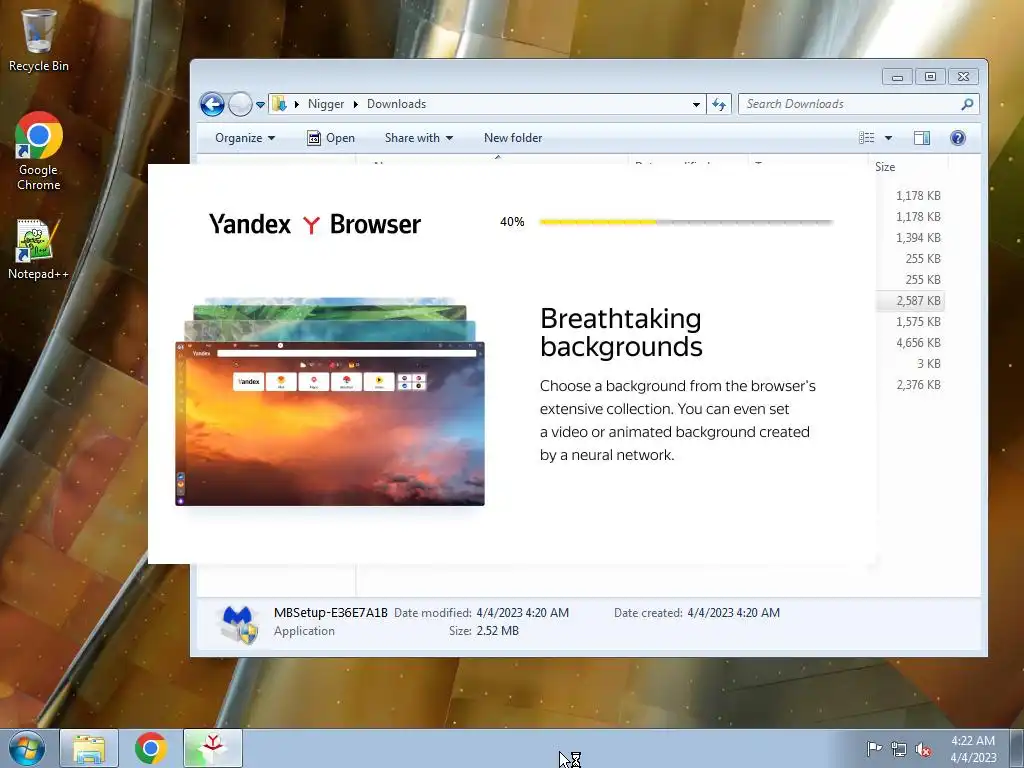Click the muted volume tray icon
Image resolution: width=1024 pixels, height=768 pixels.
pos(923,749)
